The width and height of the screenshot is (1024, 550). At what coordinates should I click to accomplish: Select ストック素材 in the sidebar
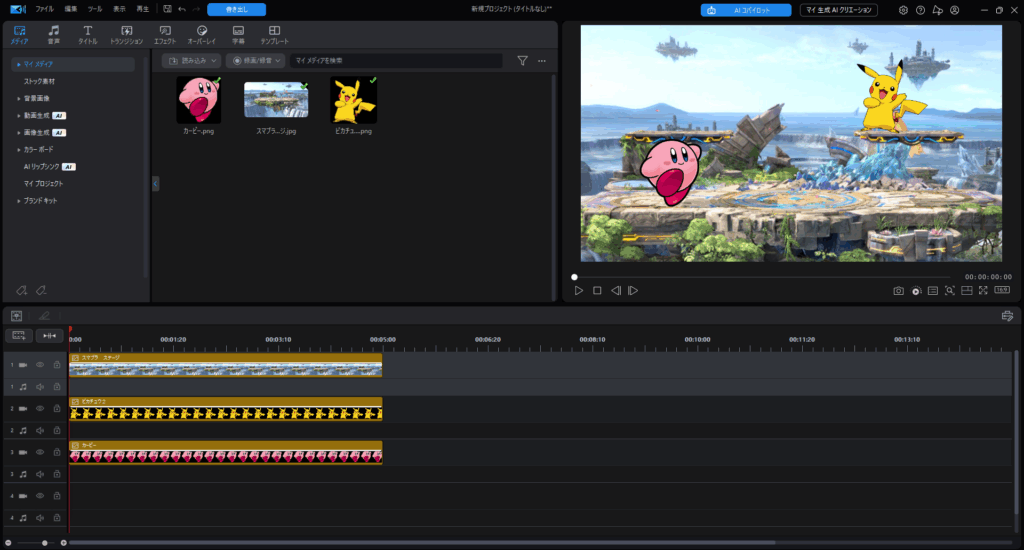pyautogui.click(x=39, y=81)
